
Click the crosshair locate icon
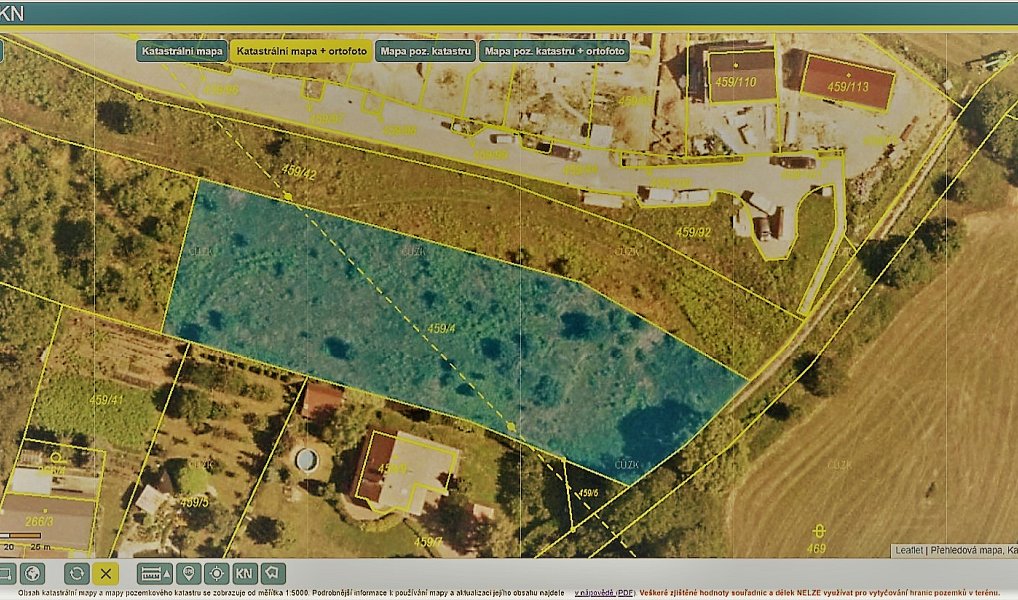pyautogui.click(x=217, y=573)
